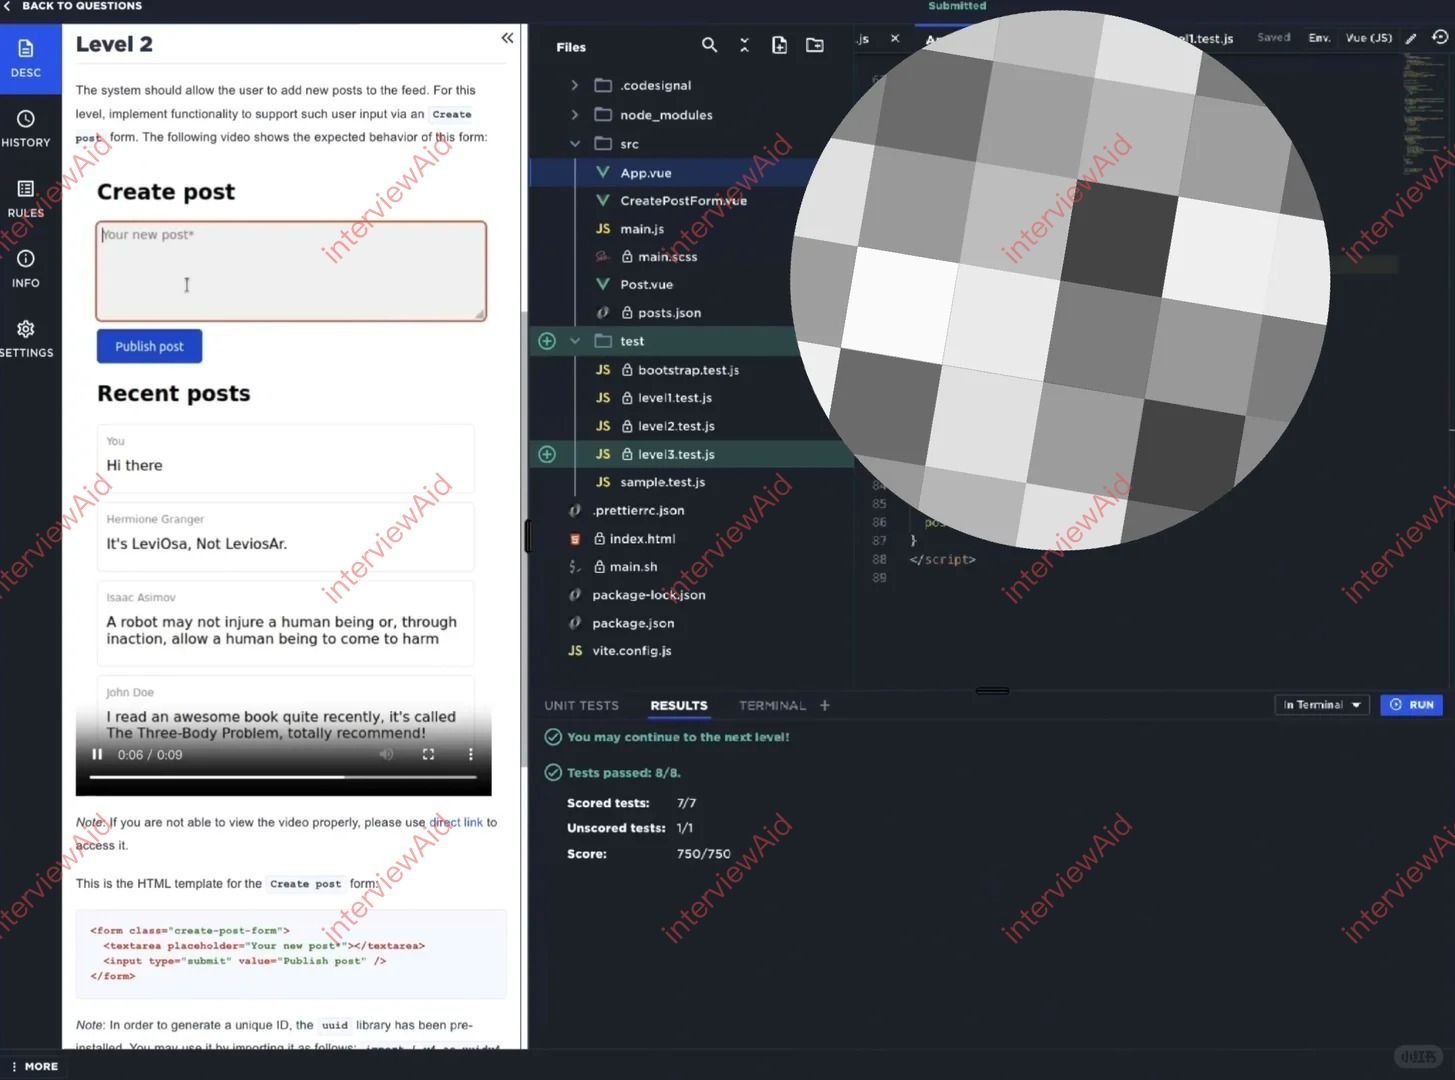Click the pencil edit icon in editor toolbar

click(1411, 38)
